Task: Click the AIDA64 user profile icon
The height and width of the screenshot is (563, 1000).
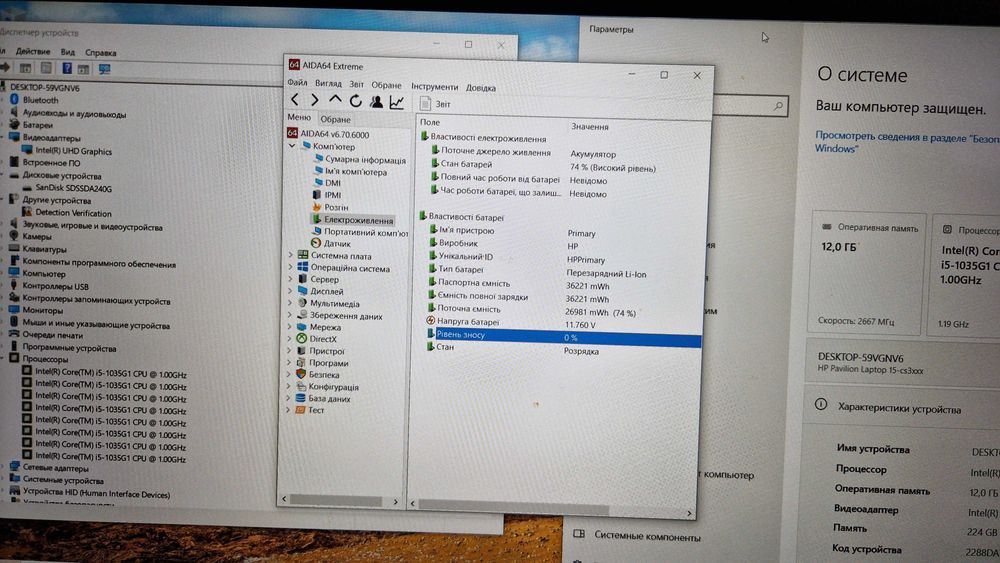Action: click(x=376, y=101)
